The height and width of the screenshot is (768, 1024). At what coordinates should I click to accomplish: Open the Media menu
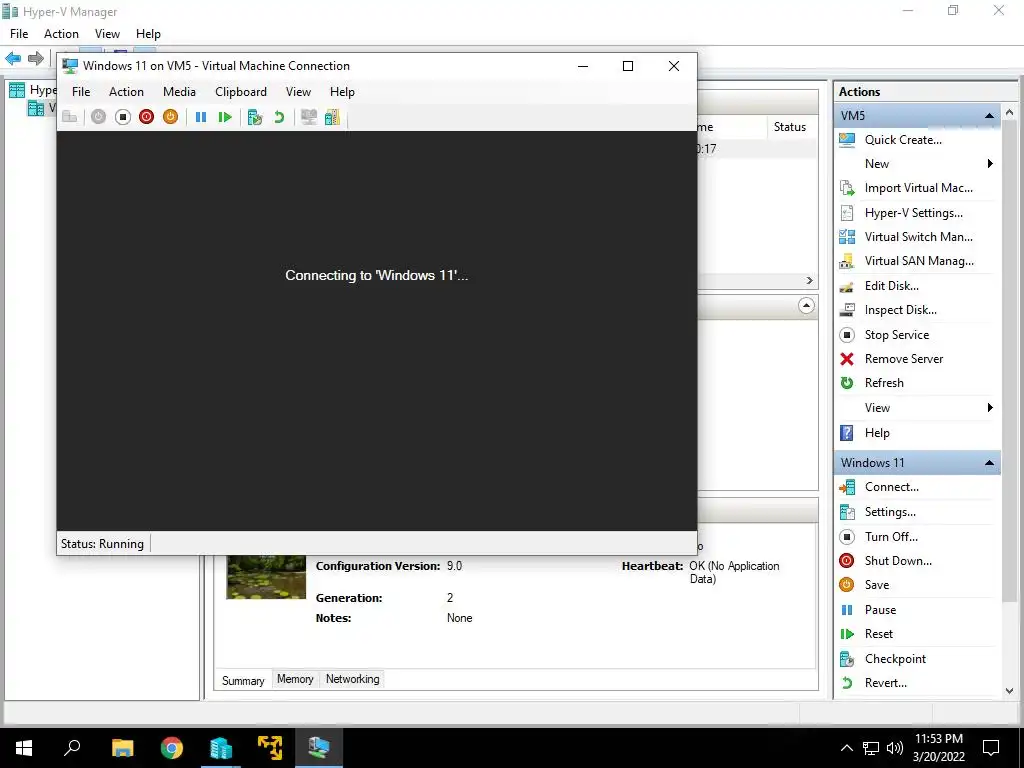[x=179, y=92]
